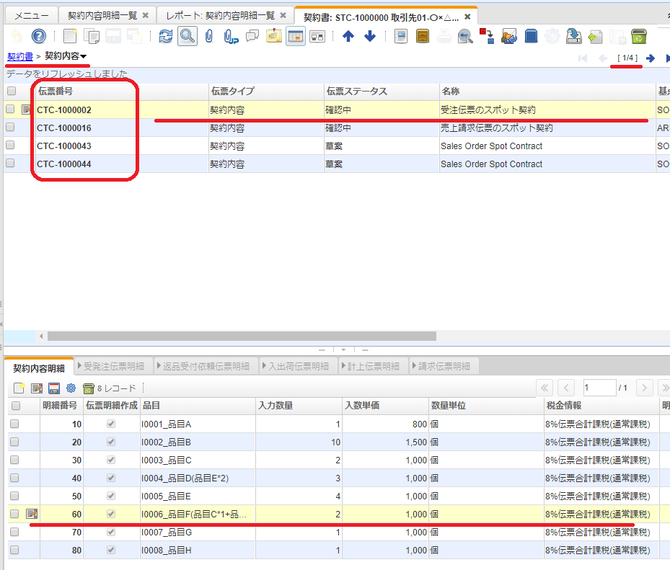Click the blue Product Info icon

(x=531, y=36)
